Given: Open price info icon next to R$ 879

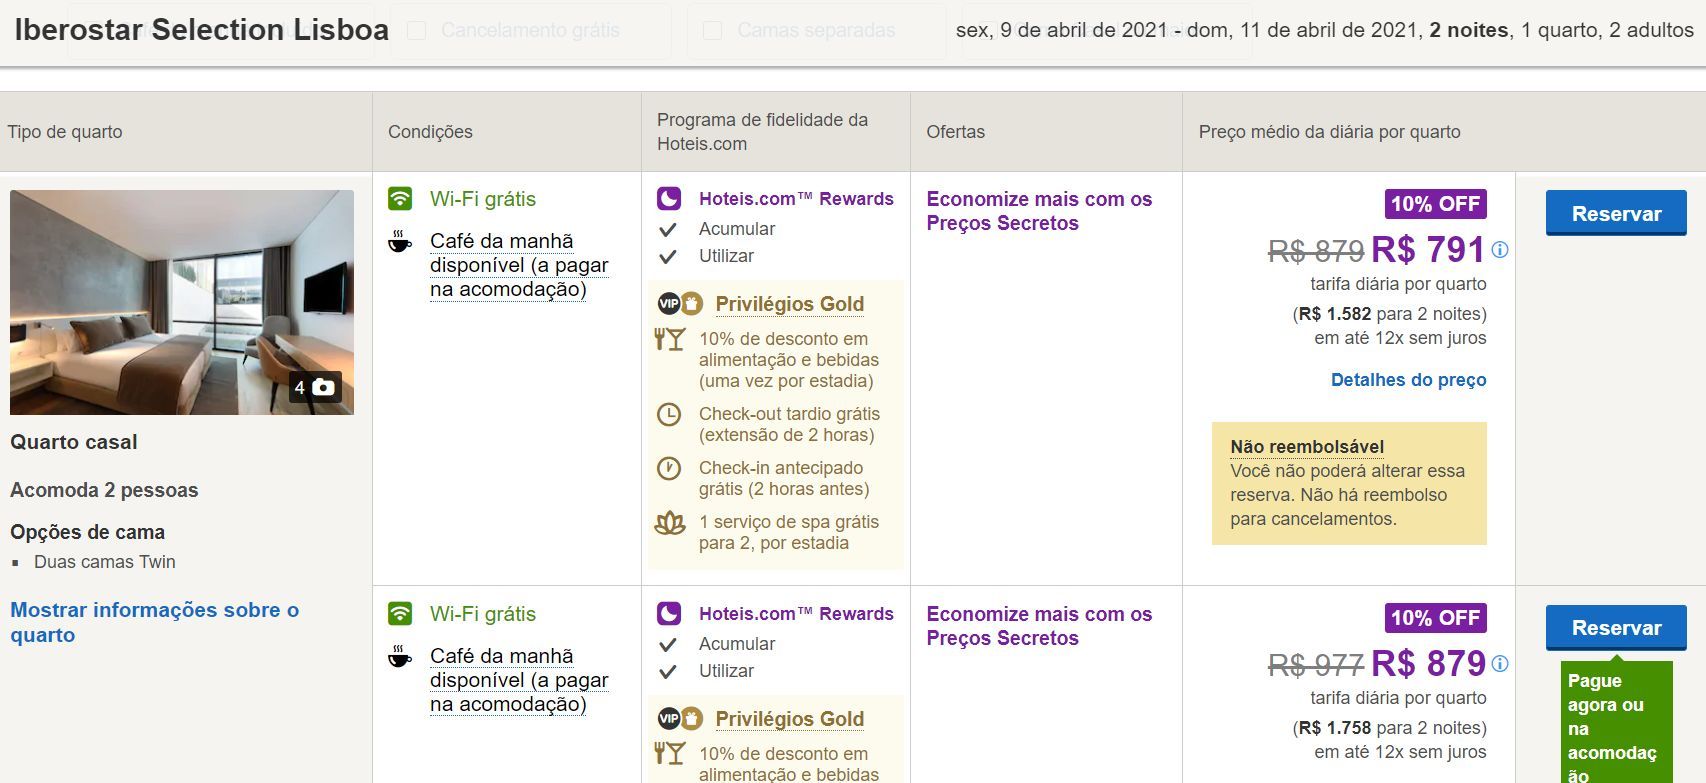Looking at the screenshot, I should point(1500,664).
